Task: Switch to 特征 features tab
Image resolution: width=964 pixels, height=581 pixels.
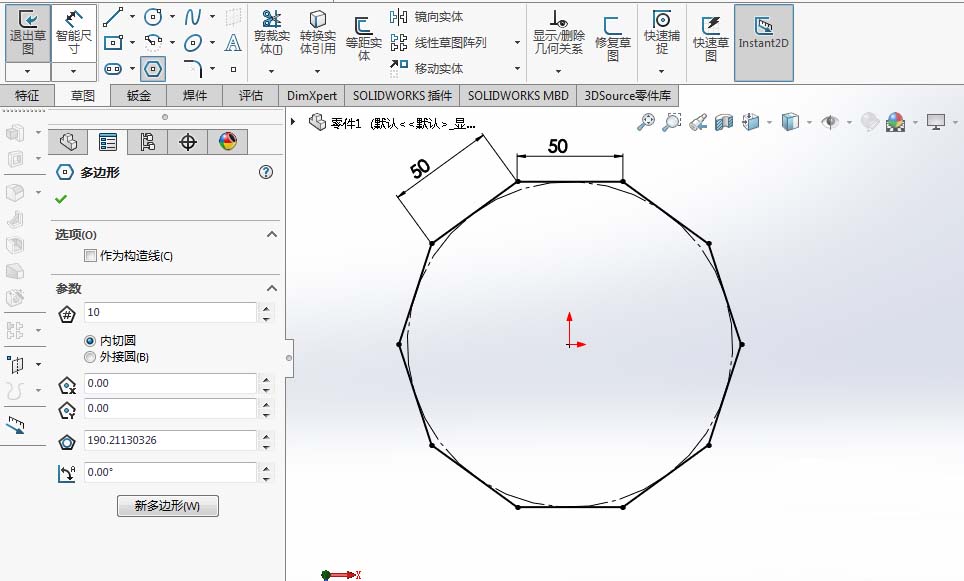Action: tap(27, 95)
